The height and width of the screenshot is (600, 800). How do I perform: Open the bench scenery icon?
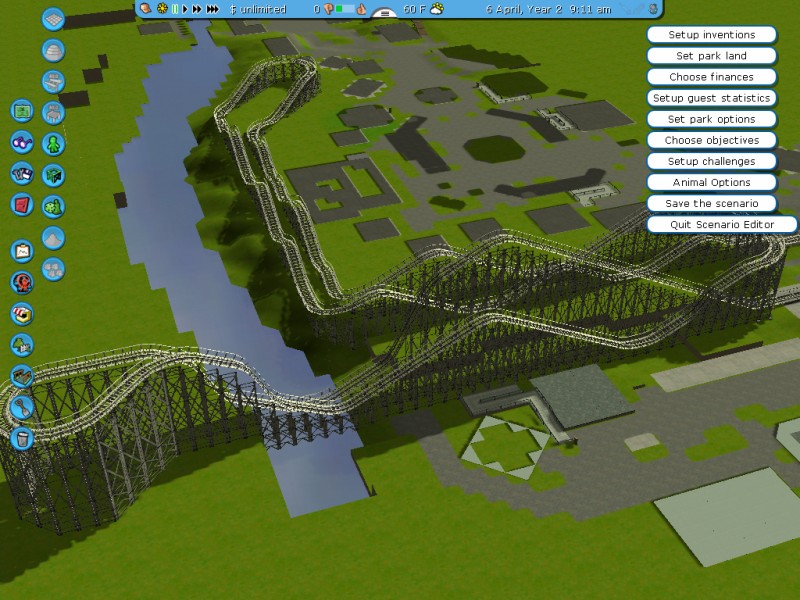pos(53,82)
